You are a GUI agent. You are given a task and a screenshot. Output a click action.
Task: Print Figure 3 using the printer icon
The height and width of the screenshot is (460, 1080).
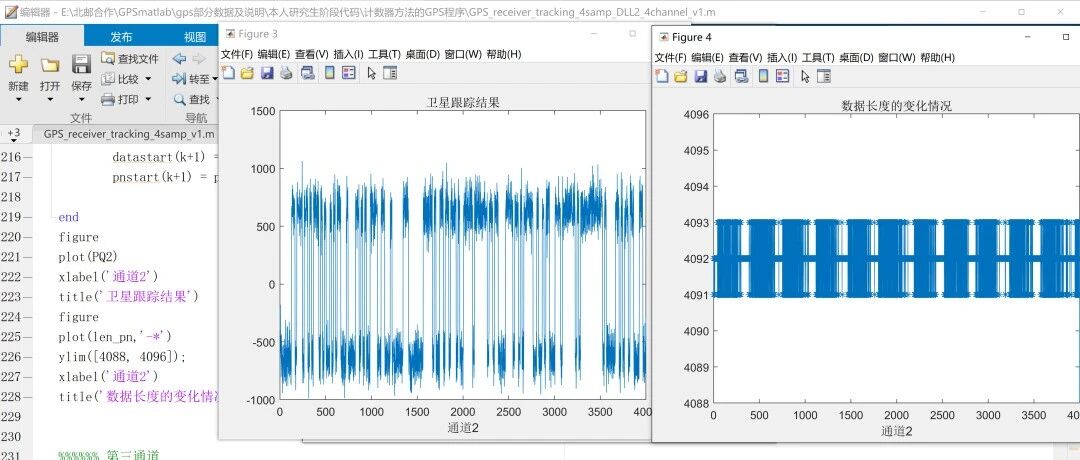pos(286,73)
